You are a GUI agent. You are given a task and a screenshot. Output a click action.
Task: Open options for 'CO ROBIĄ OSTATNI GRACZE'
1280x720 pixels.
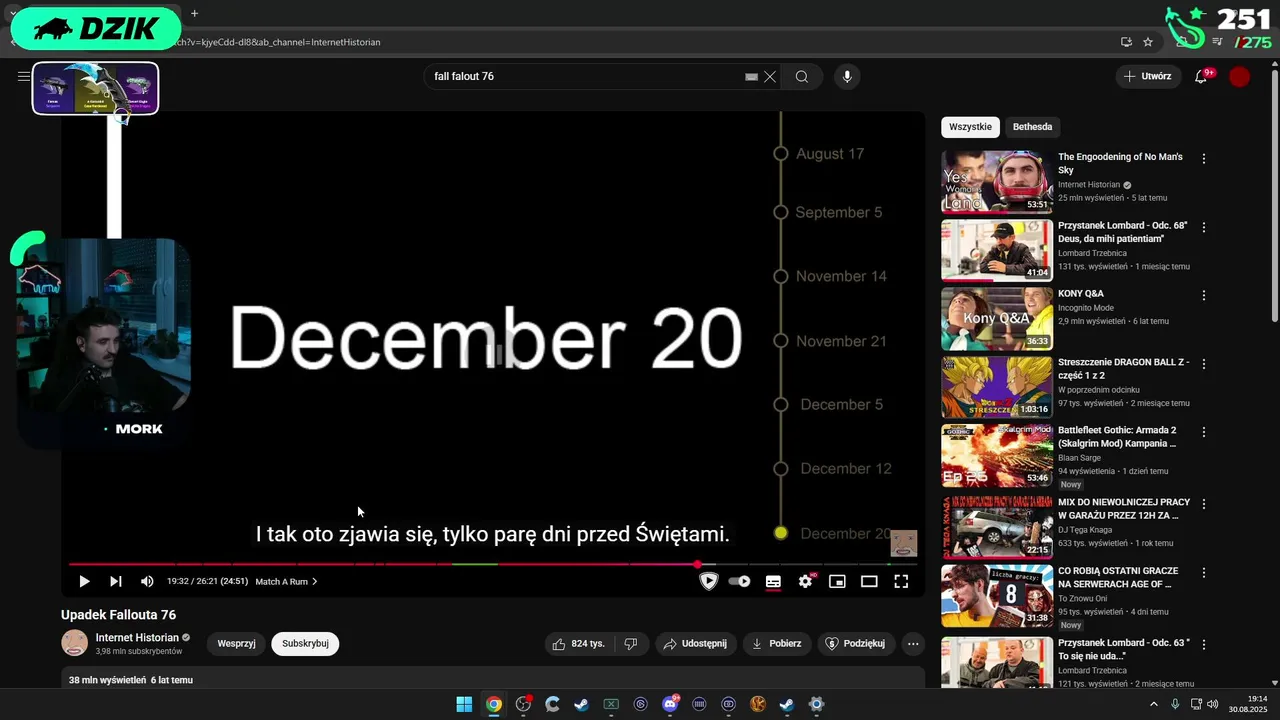pyautogui.click(x=1204, y=573)
